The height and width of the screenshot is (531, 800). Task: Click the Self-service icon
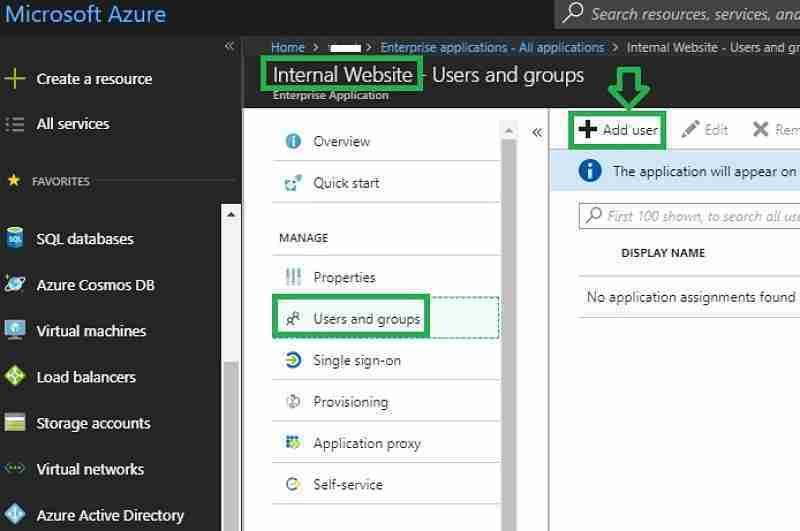293,484
